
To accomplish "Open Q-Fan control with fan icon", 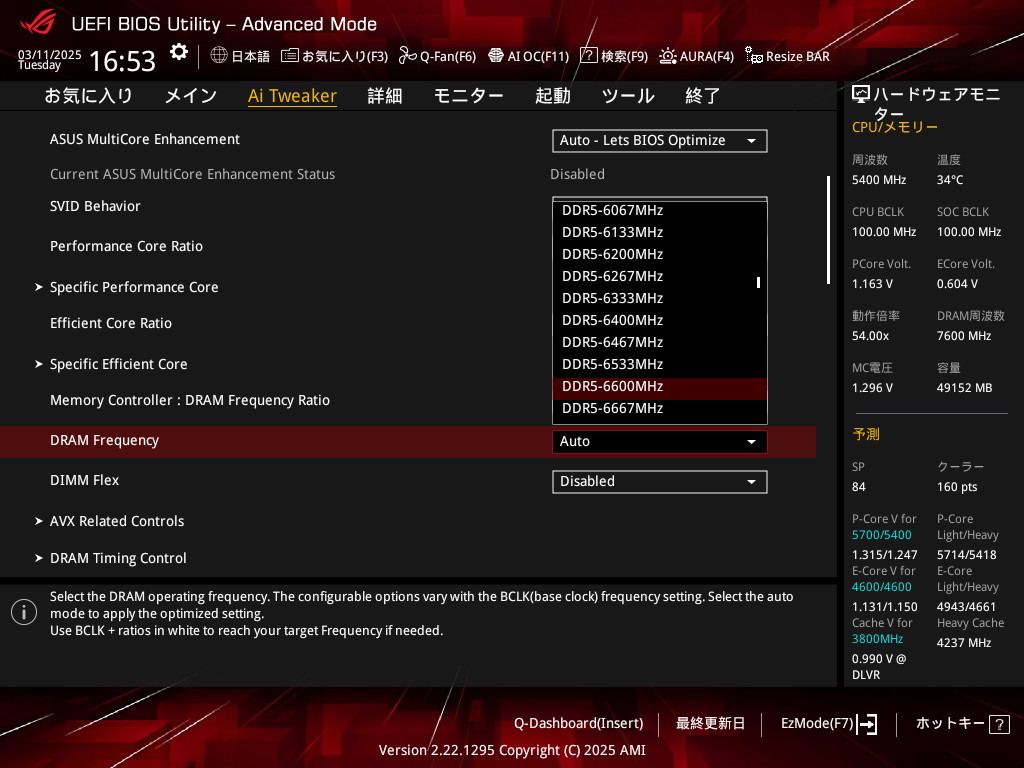I will tap(407, 56).
